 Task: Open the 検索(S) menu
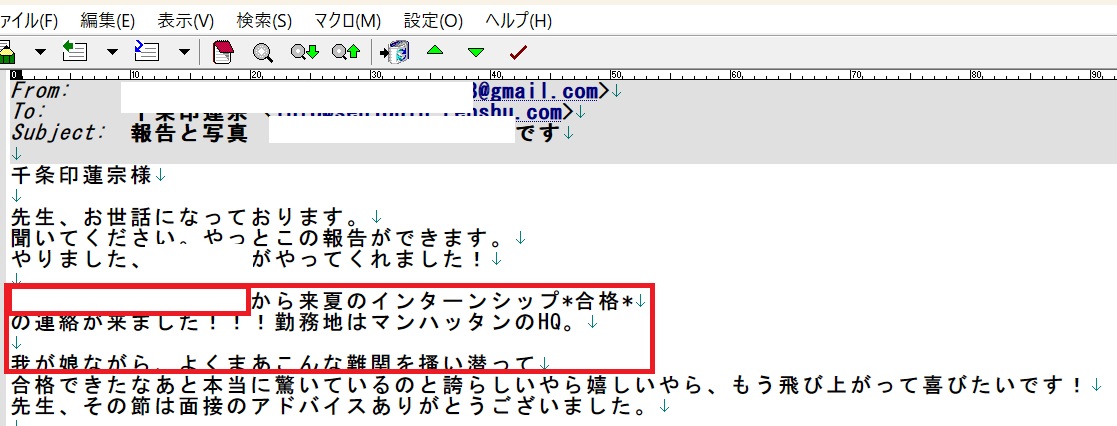click(264, 20)
